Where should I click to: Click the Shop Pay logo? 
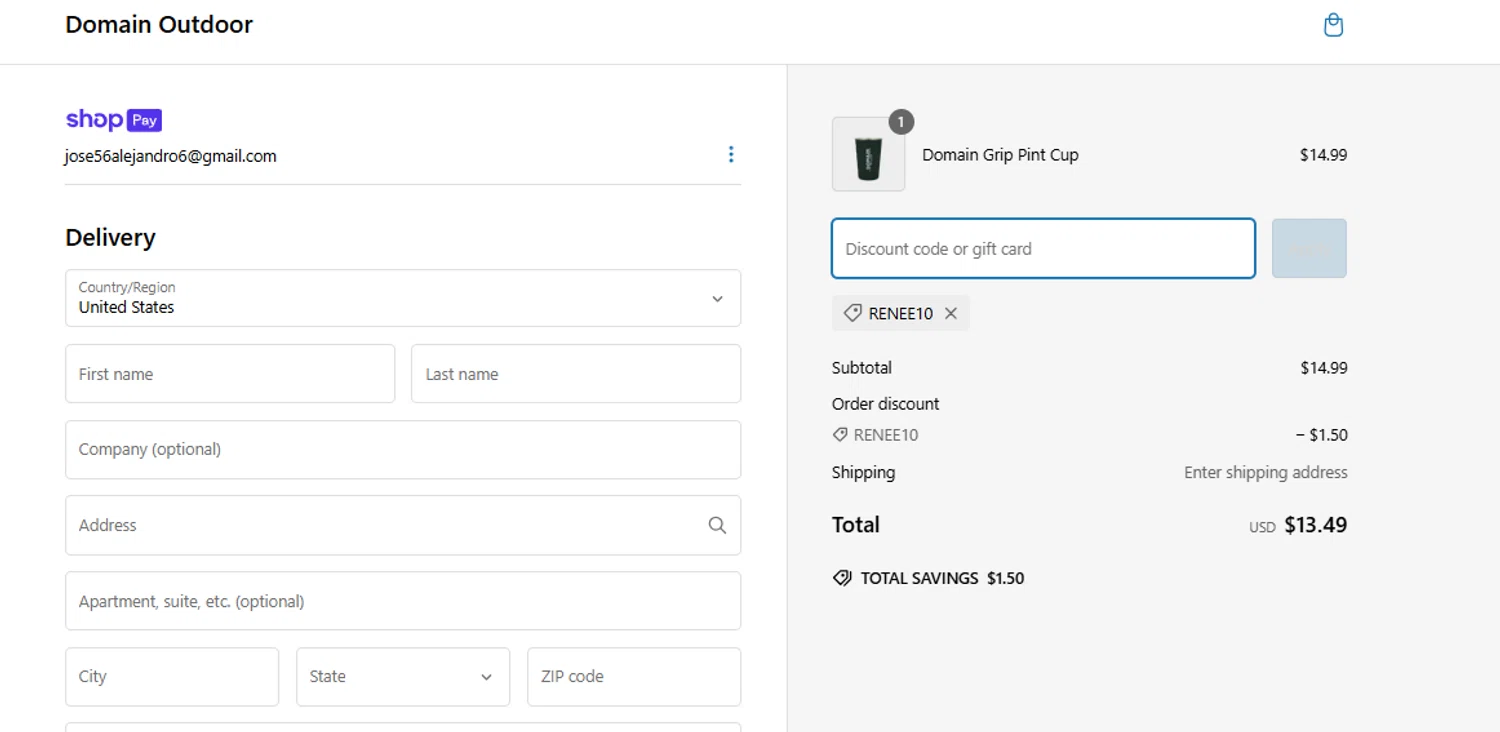click(113, 120)
